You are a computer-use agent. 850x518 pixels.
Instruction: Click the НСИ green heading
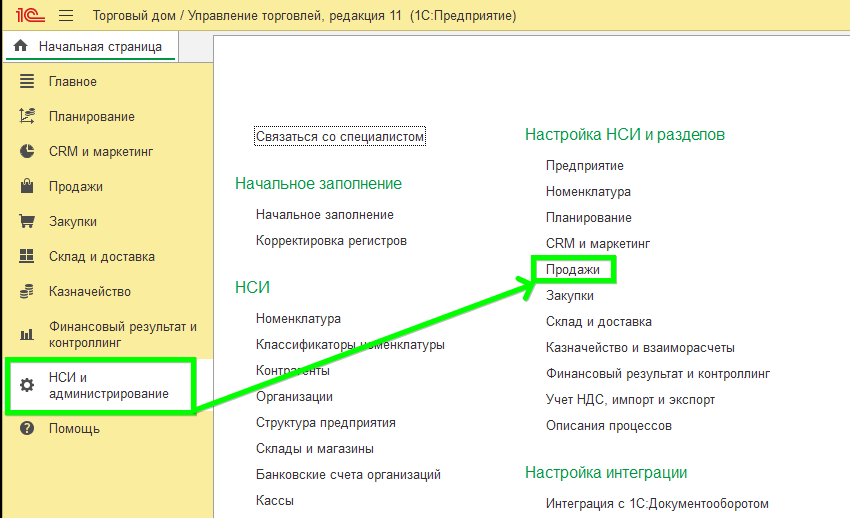coord(252,287)
